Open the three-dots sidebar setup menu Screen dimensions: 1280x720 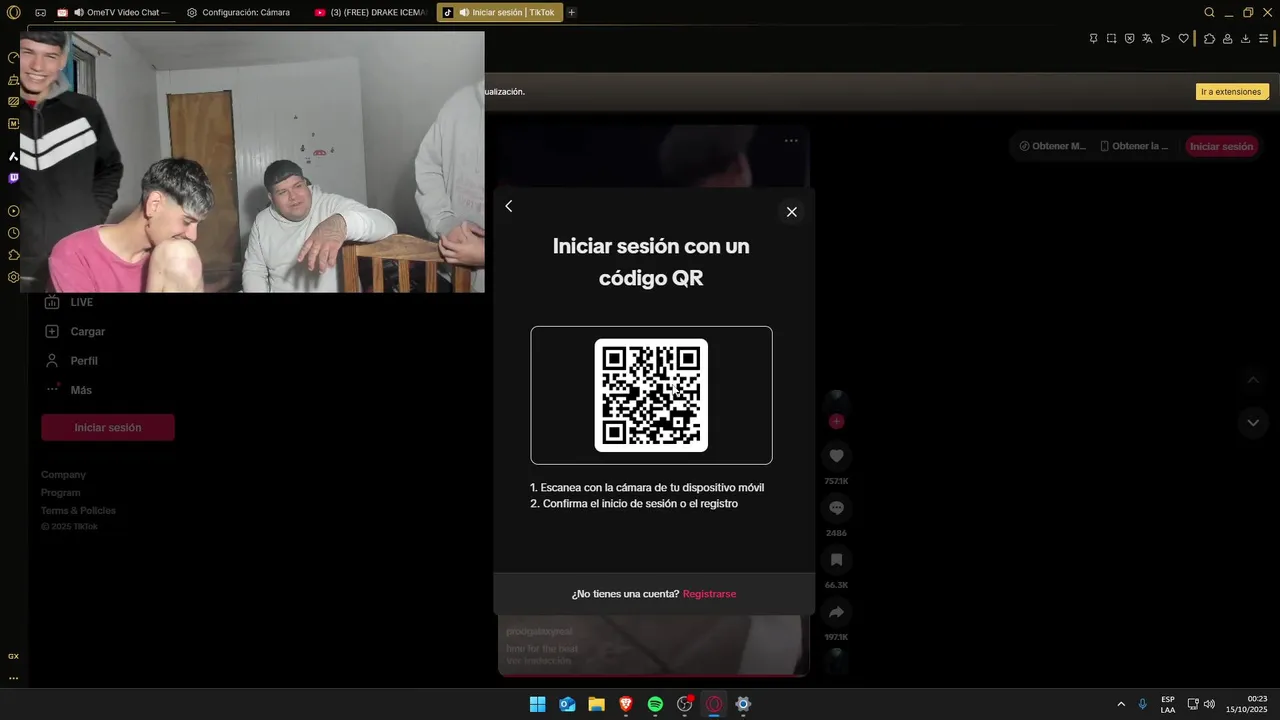13,678
